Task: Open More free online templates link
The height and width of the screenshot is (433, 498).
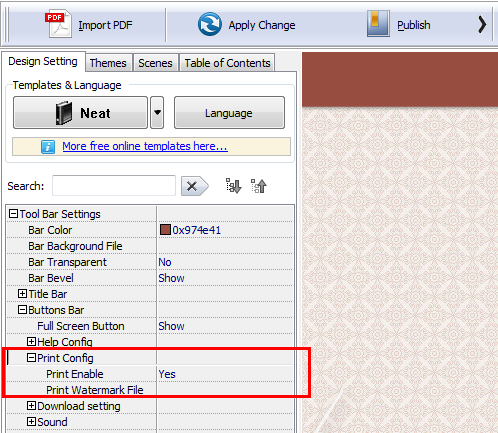Action: [x=145, y=146]
